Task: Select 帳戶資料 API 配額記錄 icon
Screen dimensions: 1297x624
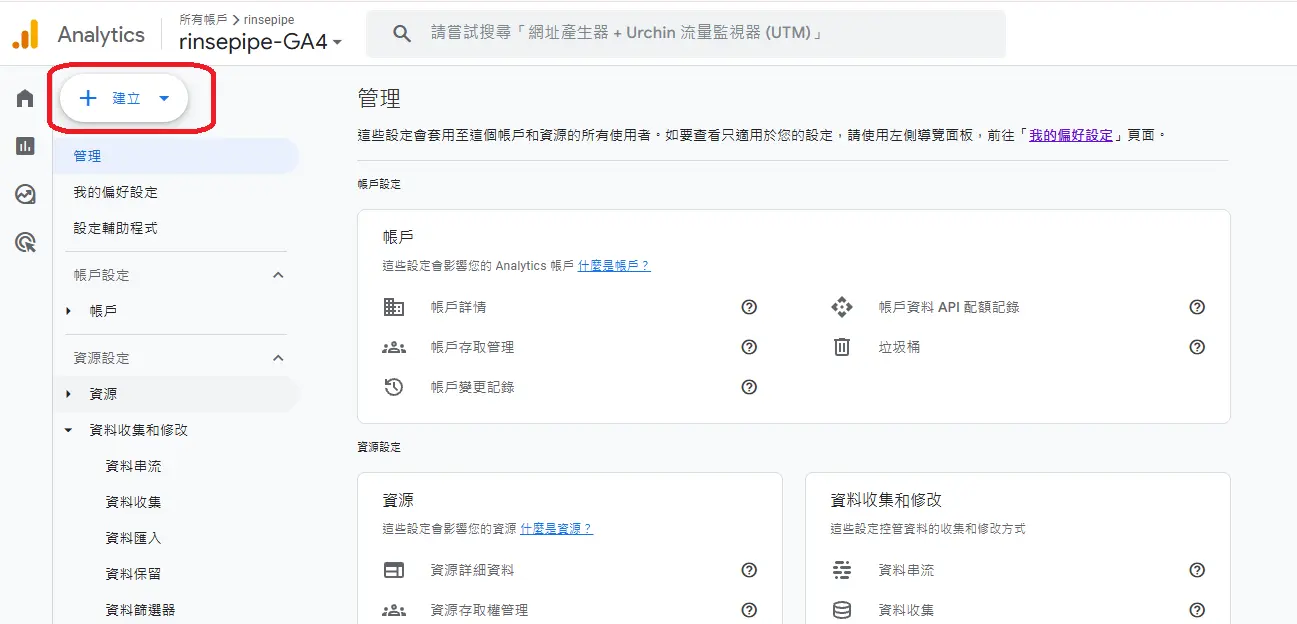Action: [x=842, y=307]
